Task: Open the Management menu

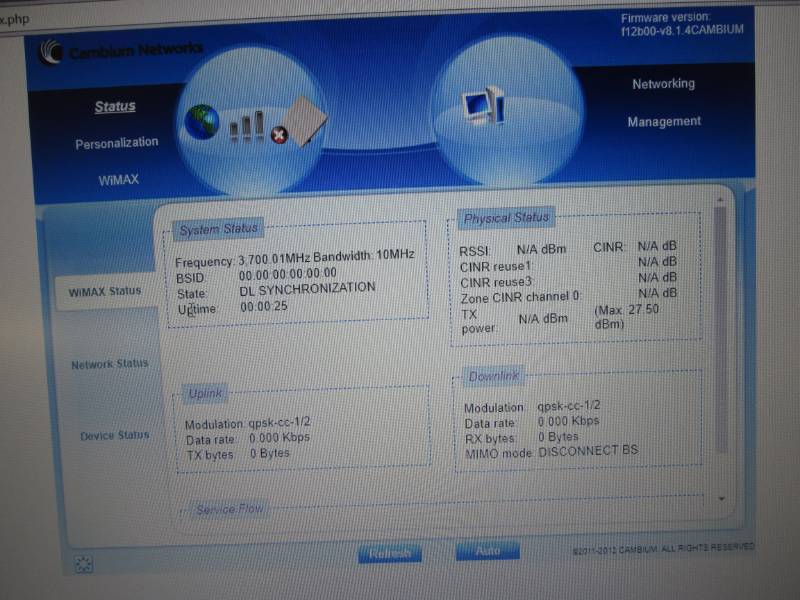Action: click(664, 121)
